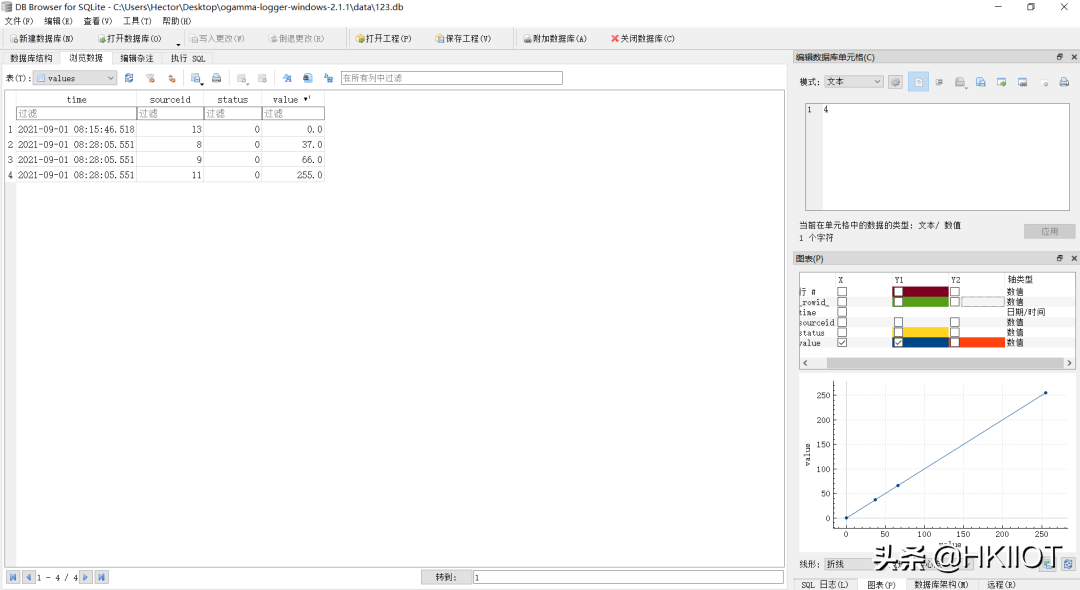This screenshot has height=590, width=1080.
Task: Switch to Execute SQL (执行 SQL) tab
Action: [188, 59]
